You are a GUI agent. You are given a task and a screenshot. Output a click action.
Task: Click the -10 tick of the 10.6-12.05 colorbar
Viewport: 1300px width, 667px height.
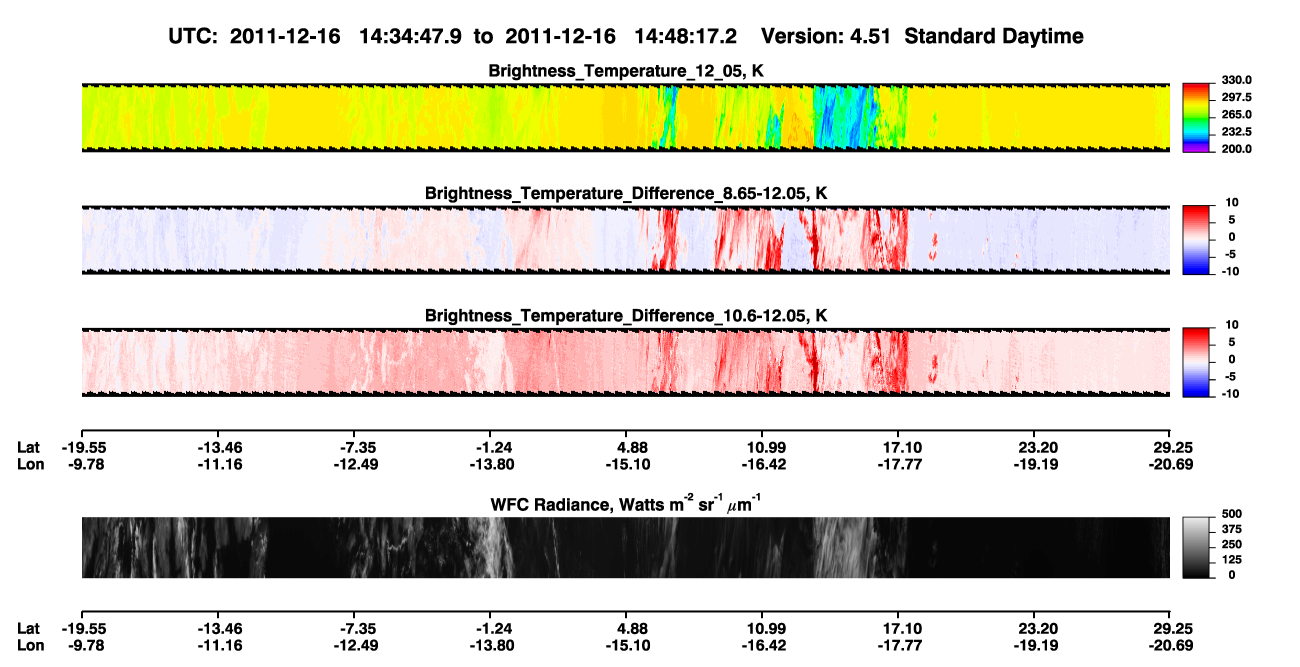[x=1230, y=394]
